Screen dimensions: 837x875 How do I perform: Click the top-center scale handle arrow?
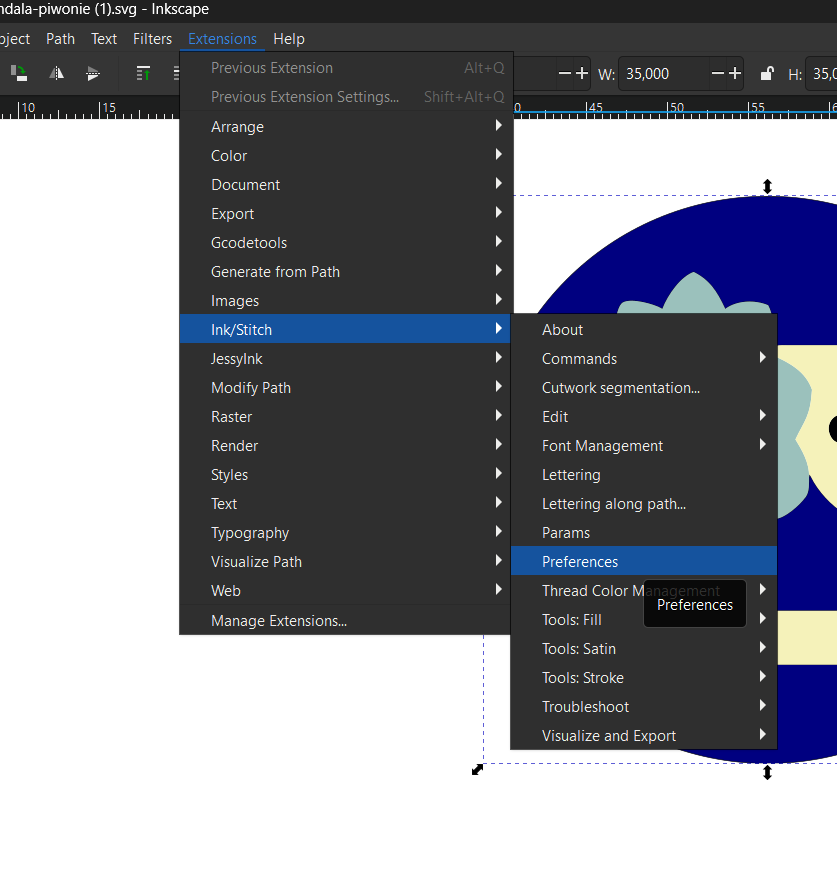[767, 186]
